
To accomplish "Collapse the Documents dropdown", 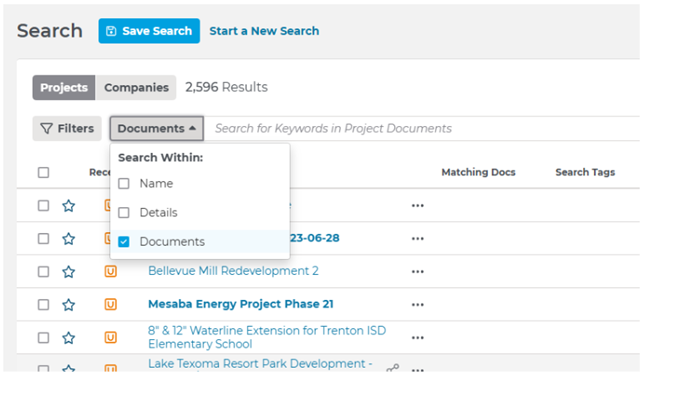I will [157, 129].
